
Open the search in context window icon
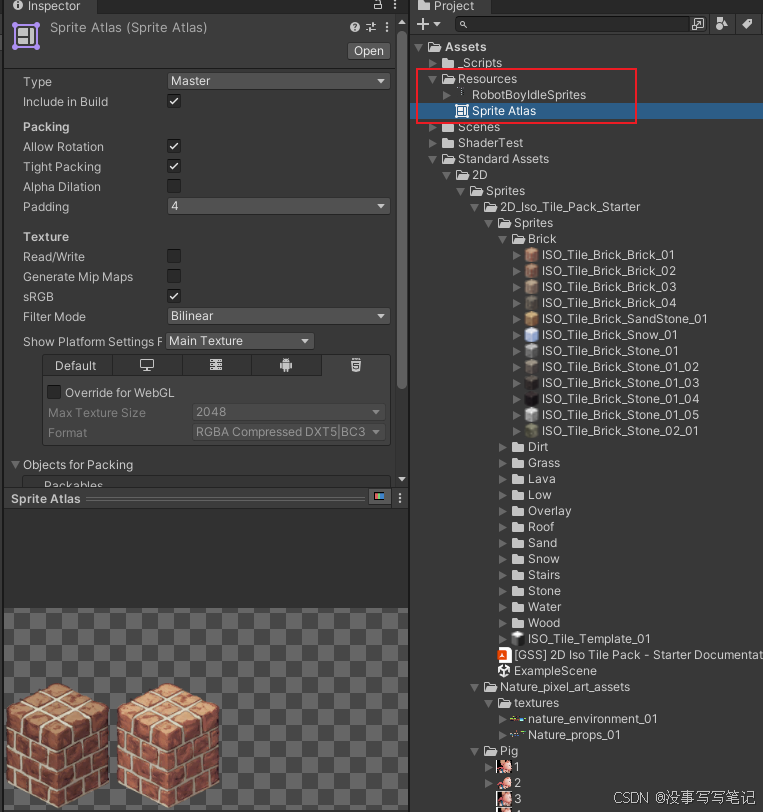point(698,24)
